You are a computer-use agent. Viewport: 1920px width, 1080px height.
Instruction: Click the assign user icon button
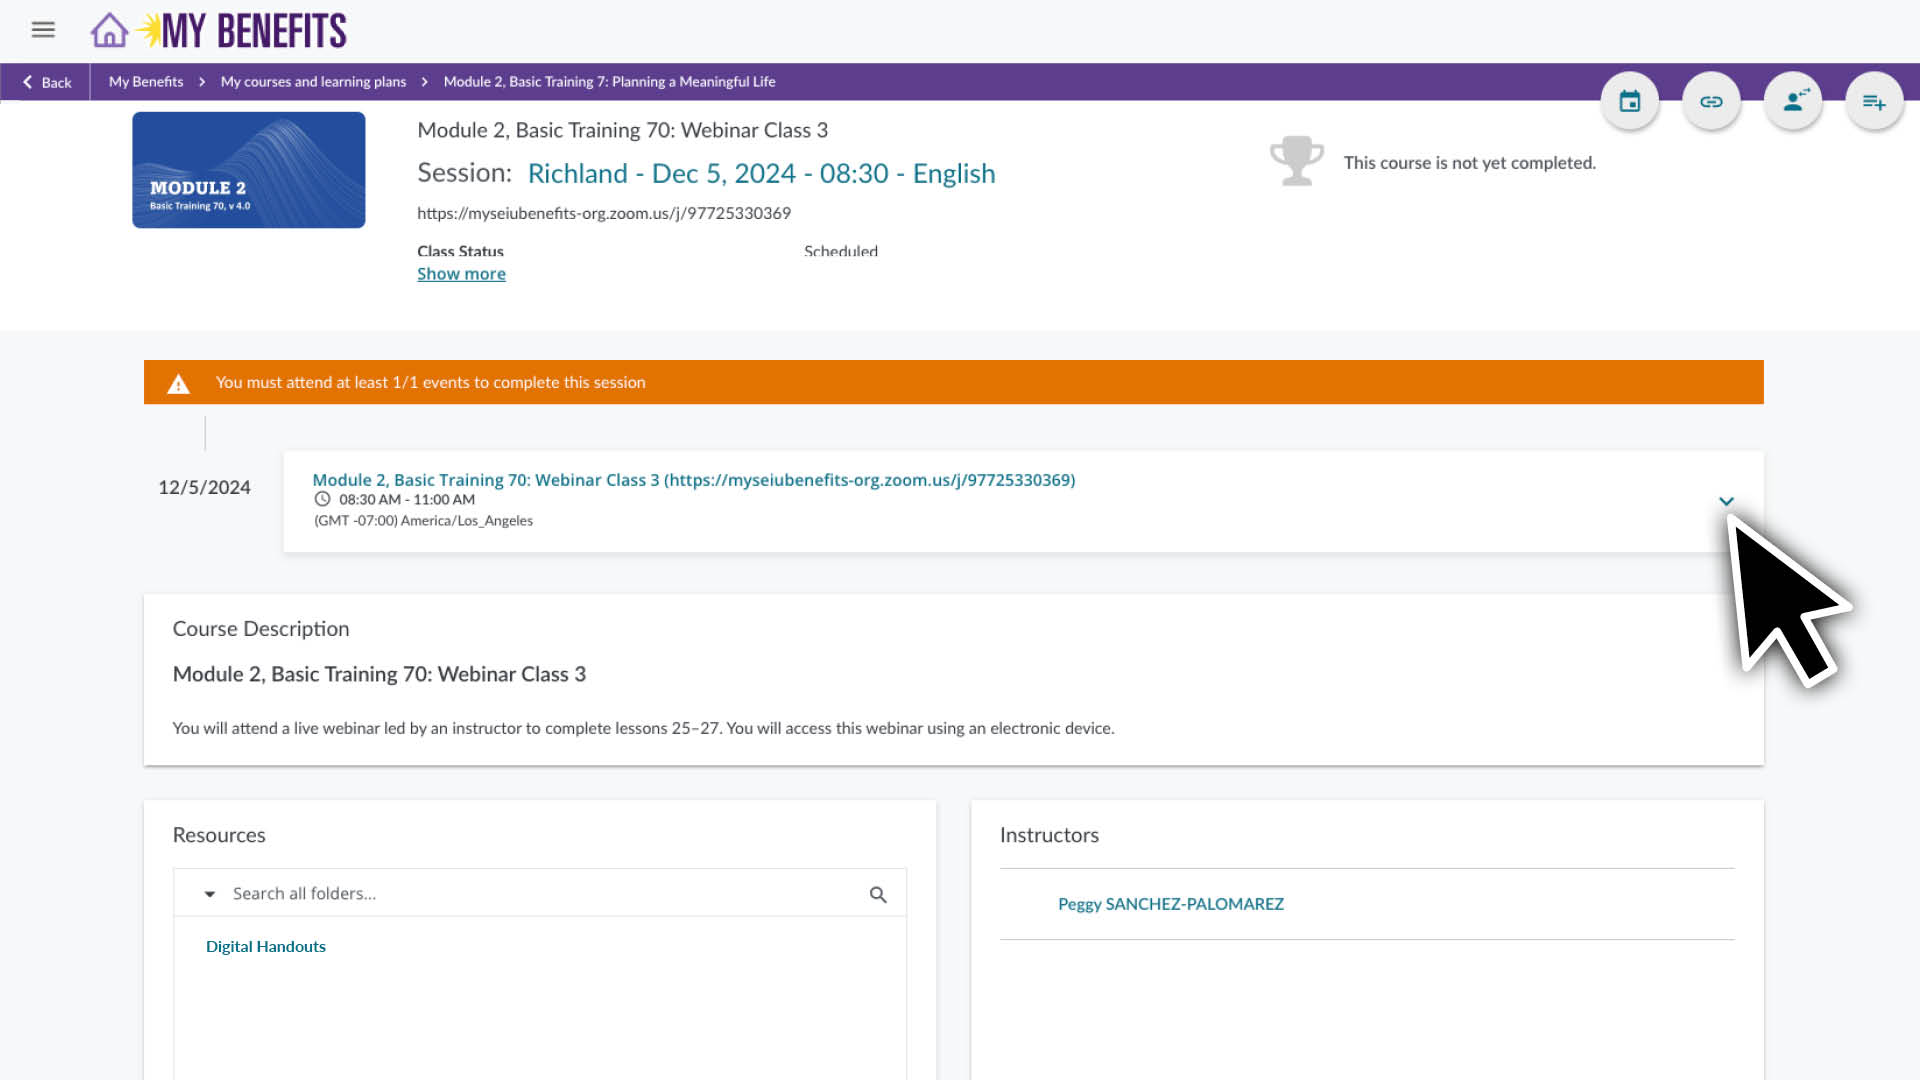1793,101
